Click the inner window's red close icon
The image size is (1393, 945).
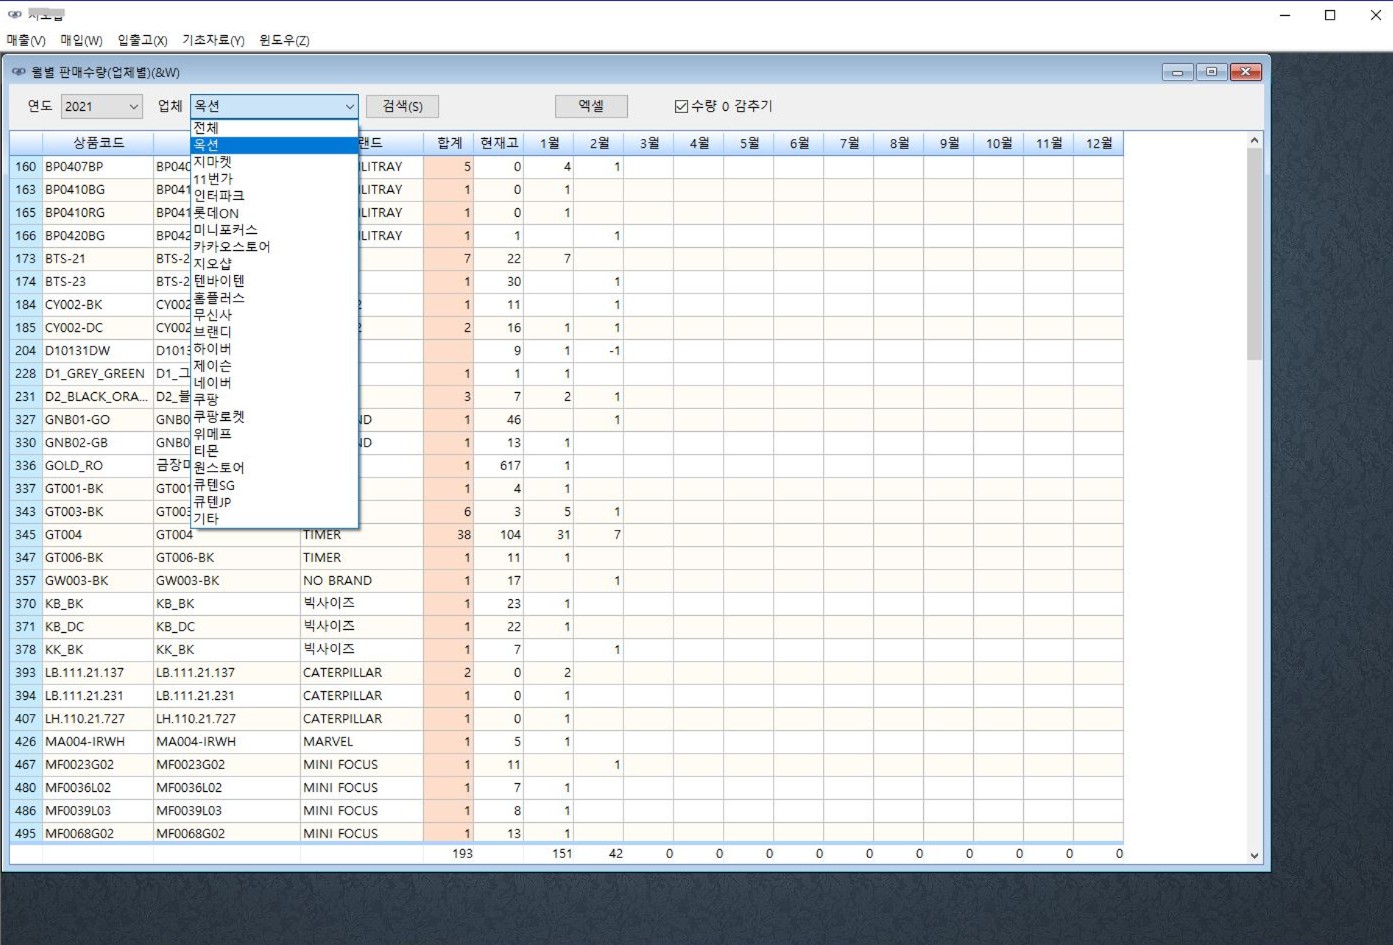pyautogui.click(x=1245, y=72)
